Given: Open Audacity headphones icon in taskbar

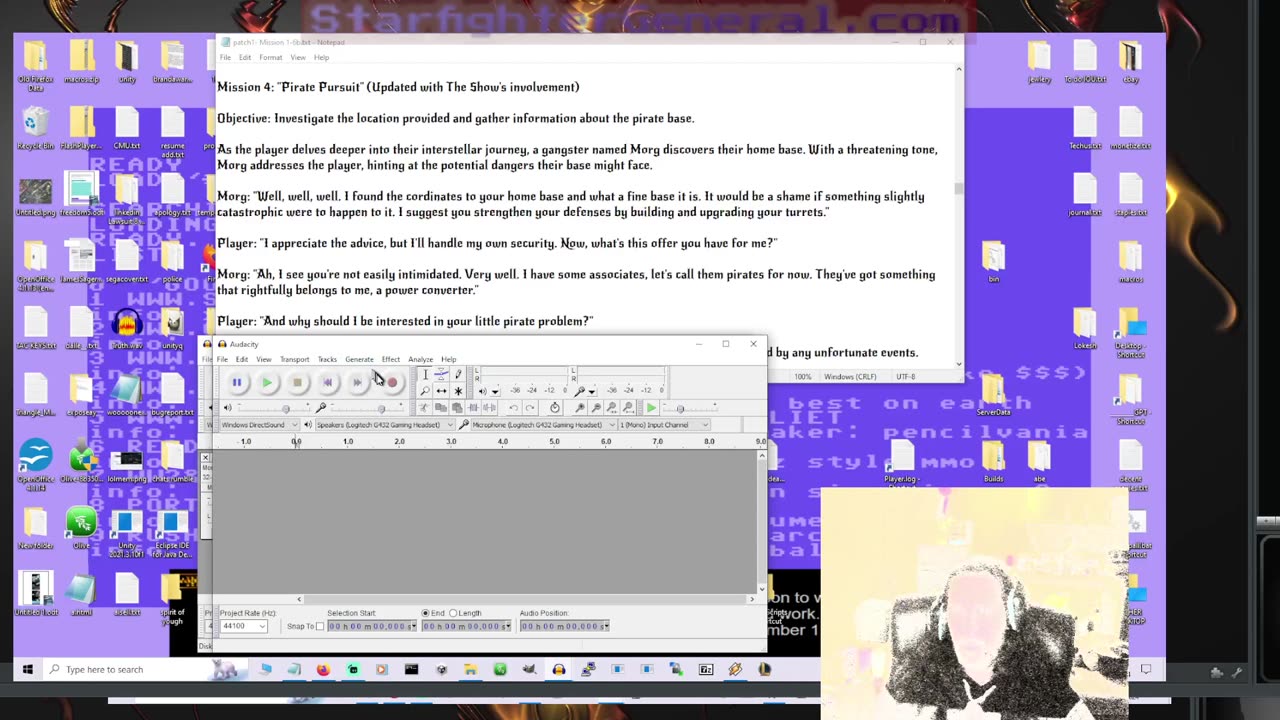Looking at the screenshot, I should coord(559,669).
